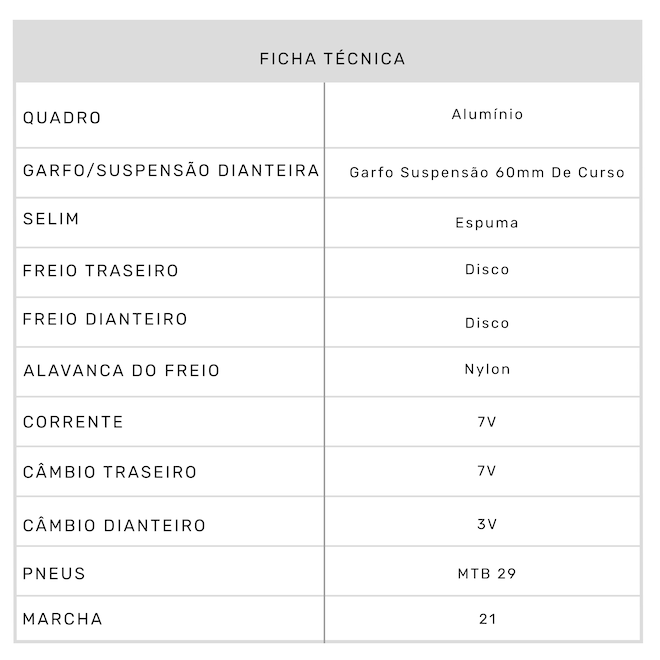Select the QUADRO row label
This screenshot has height=660, width=660.
pyautogui.click(x=62, y=118)
